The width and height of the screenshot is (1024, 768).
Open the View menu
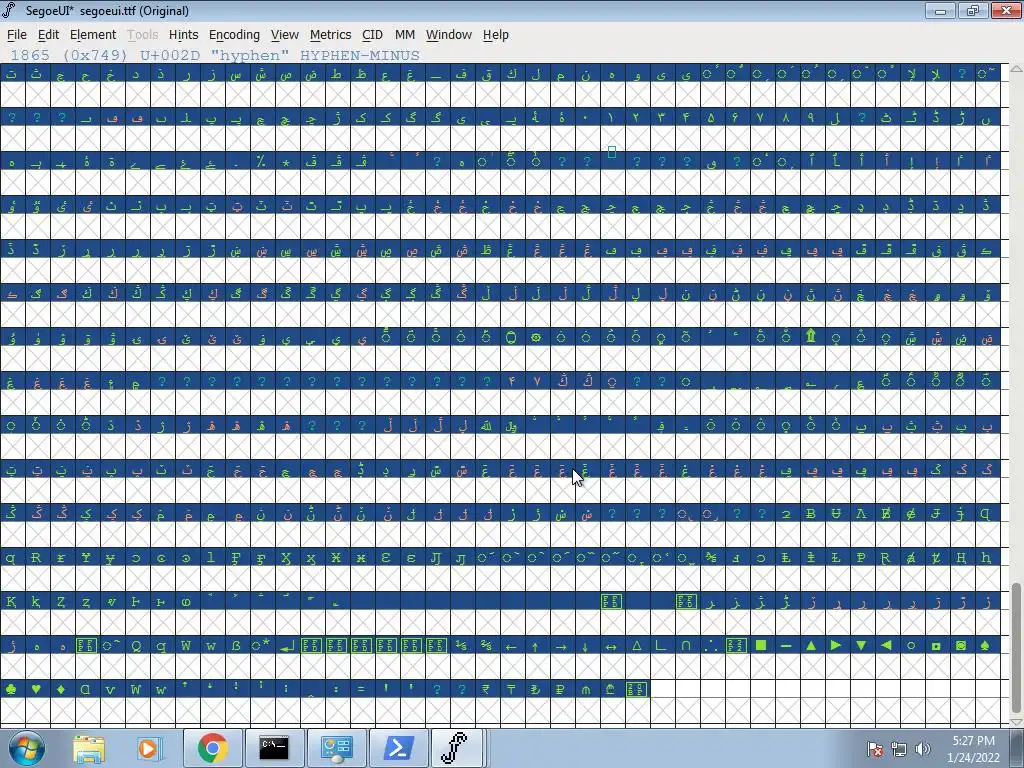(x=285, y=35)
